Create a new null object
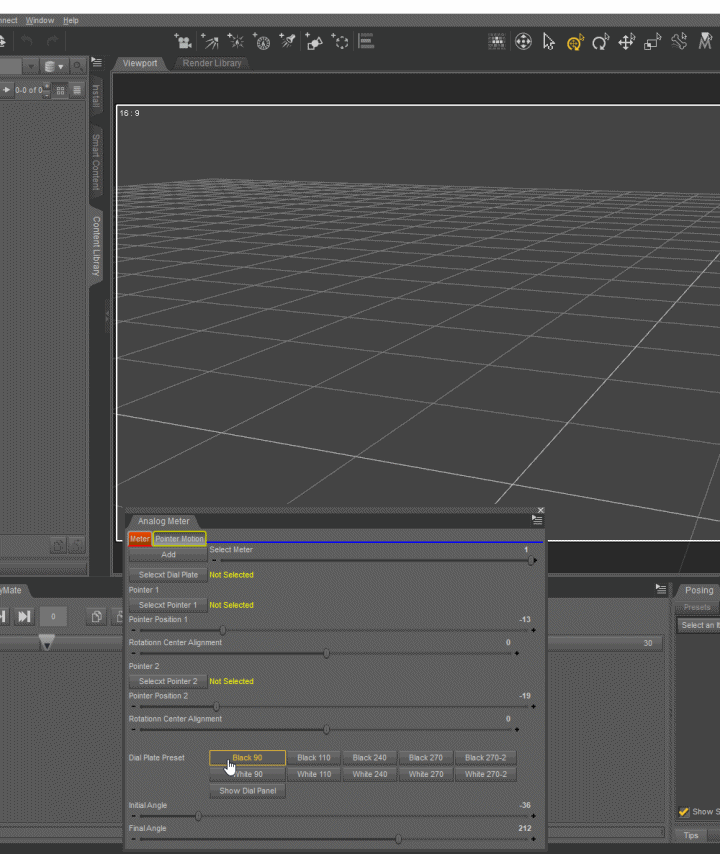 tap(340, 41)
